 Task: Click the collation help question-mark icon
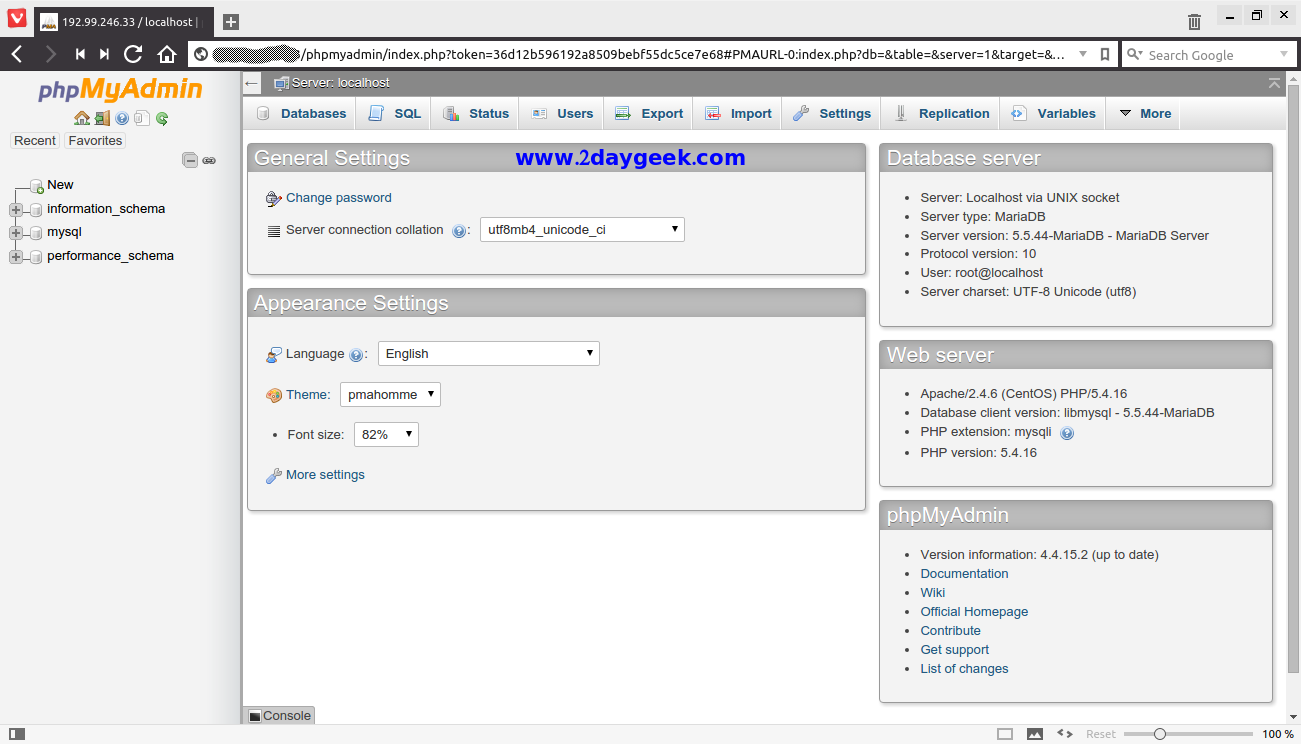(x=459, y=231)
